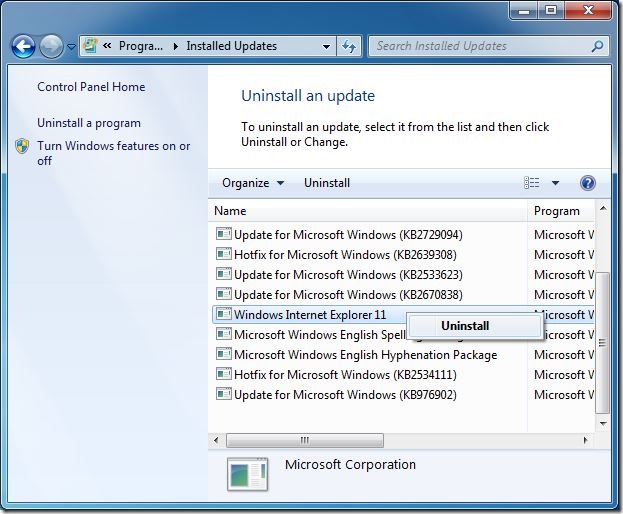Screen dimensions: 623x514
Task: Close the Installed Updates window
Action: pos(588,11)
